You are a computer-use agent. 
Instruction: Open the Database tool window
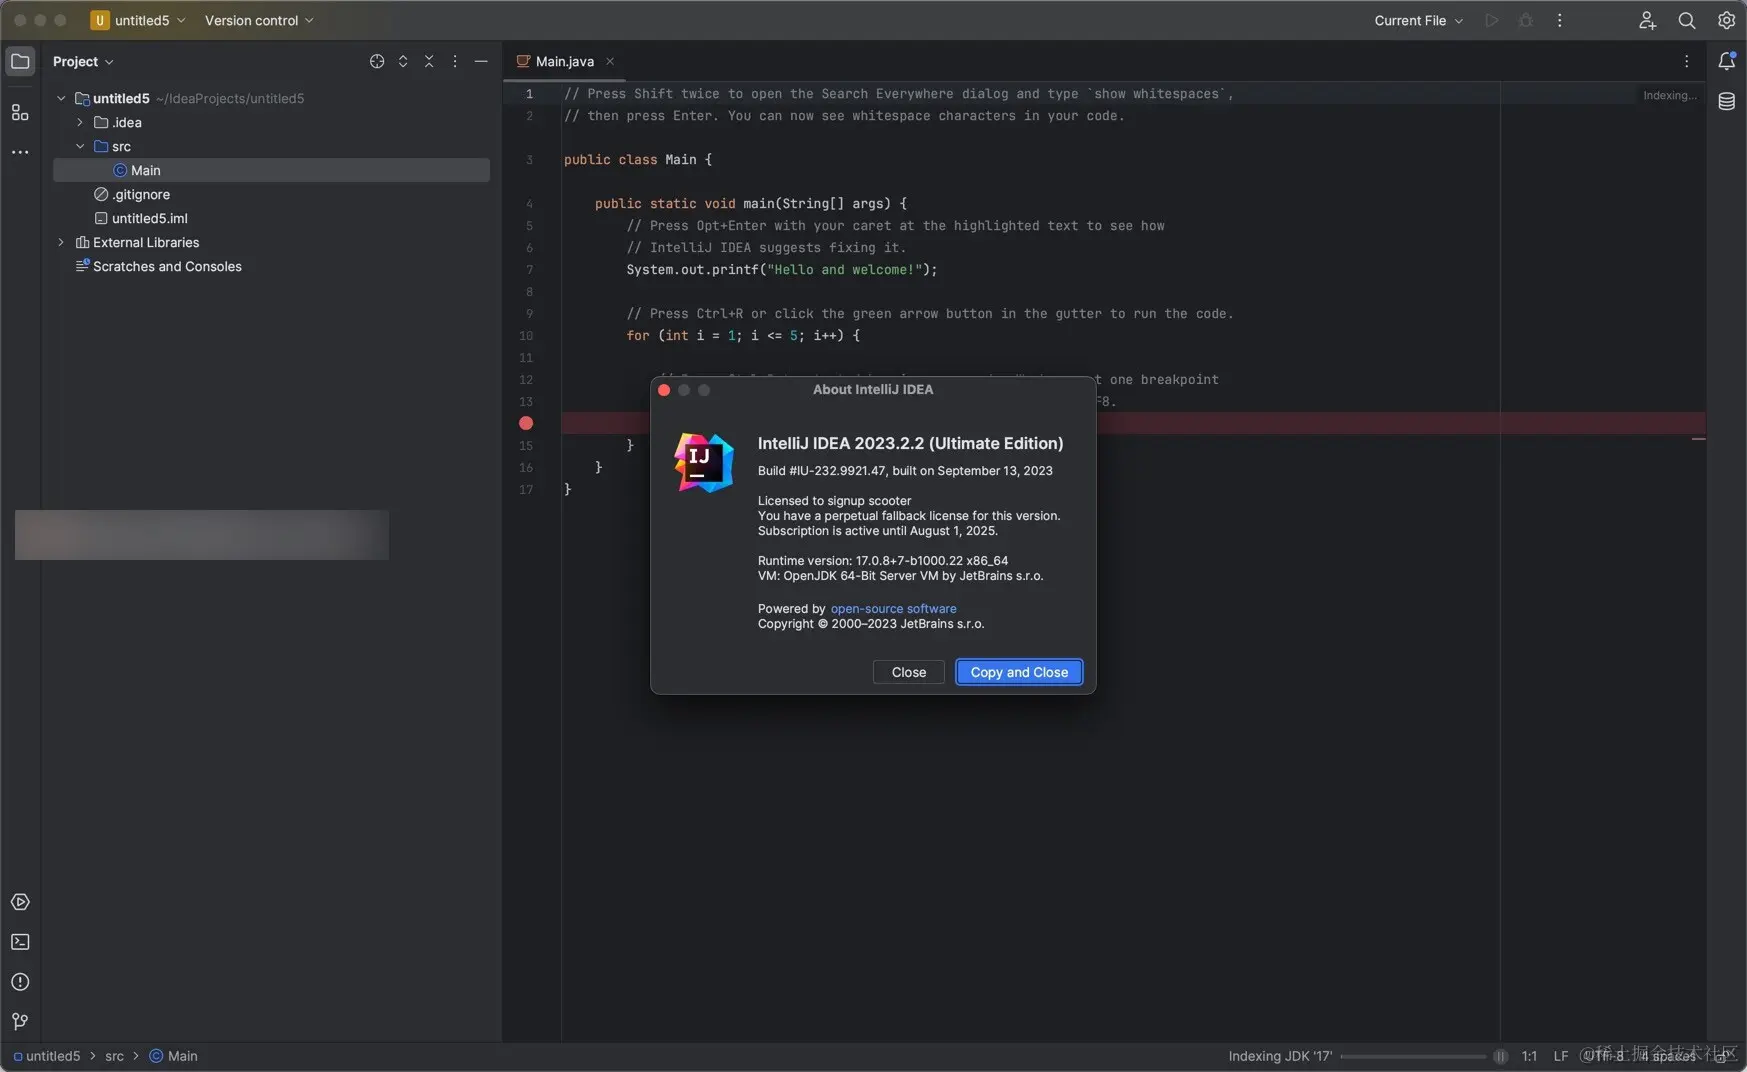[x=1727, y=101]
